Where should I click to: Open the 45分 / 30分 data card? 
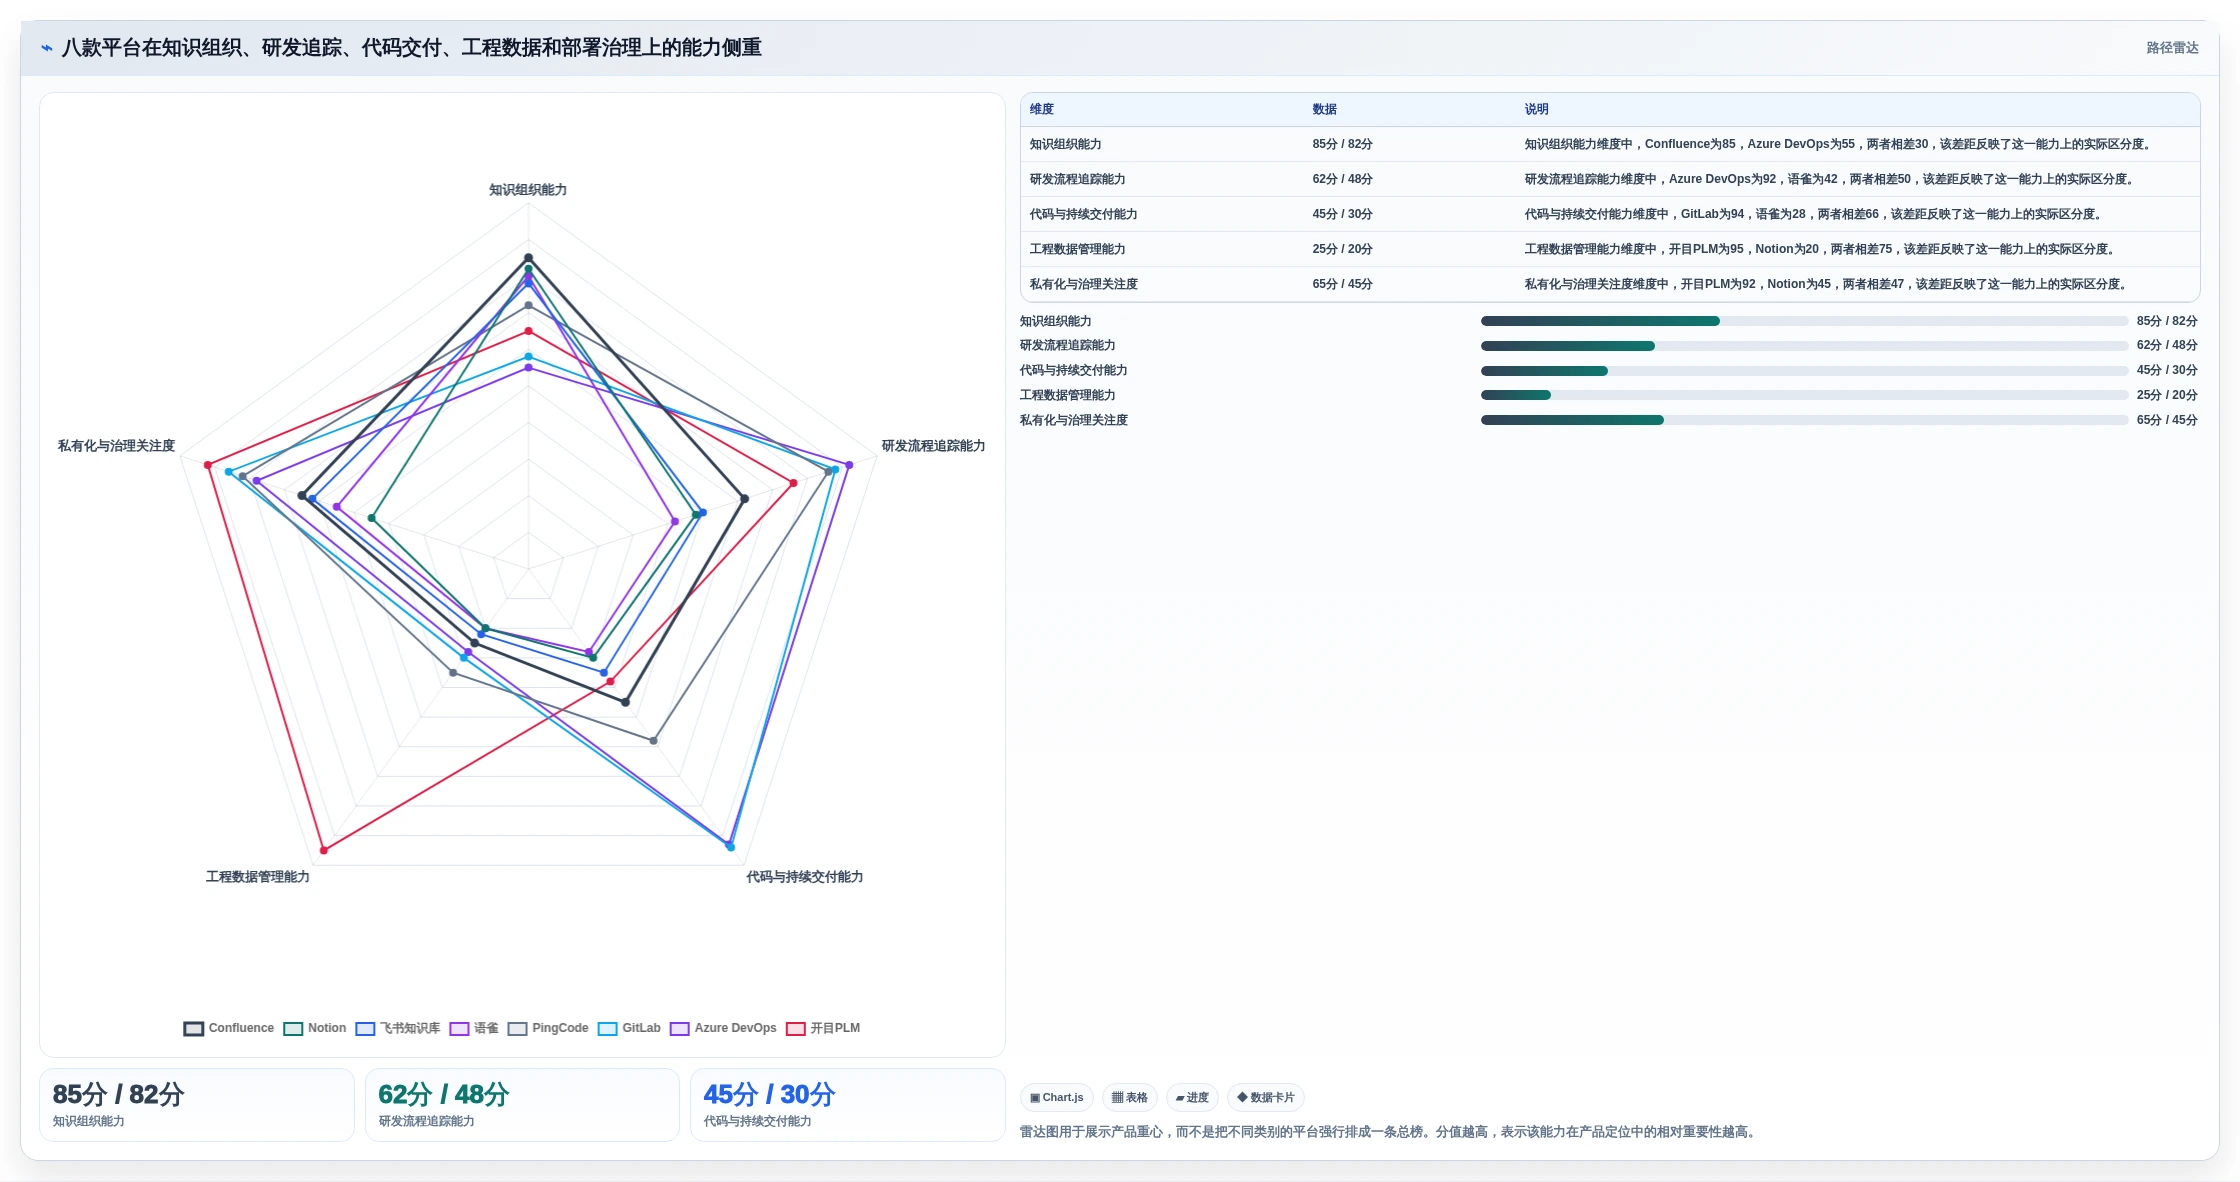pos(848,1105)
